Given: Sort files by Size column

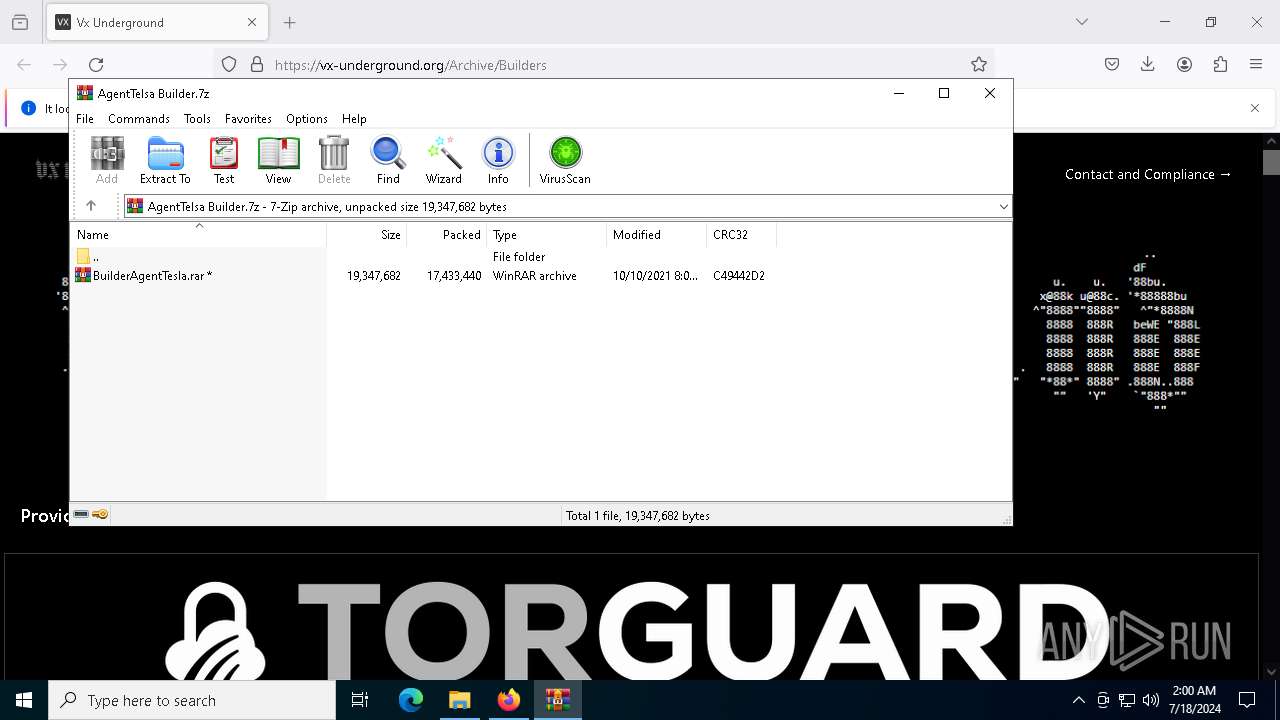Looking at the screenshot, I should pos(367,234).
